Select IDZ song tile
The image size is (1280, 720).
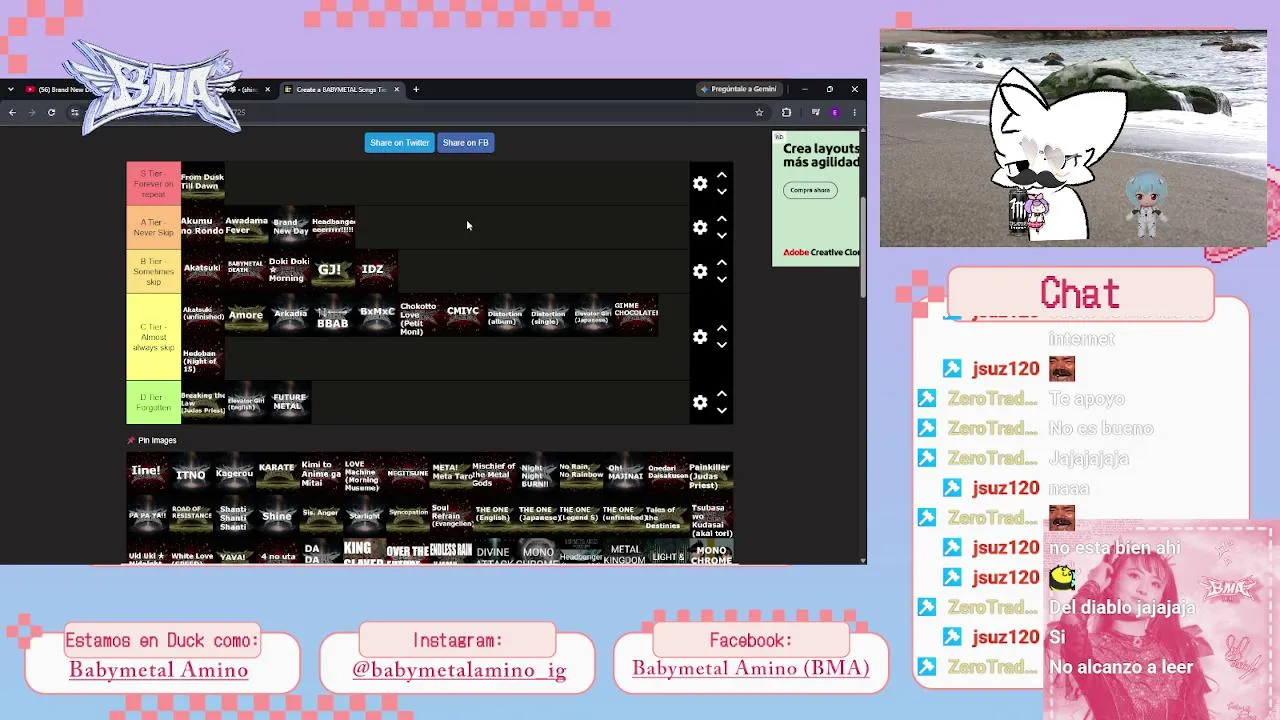pyautogui.click(x=376, y=271)
